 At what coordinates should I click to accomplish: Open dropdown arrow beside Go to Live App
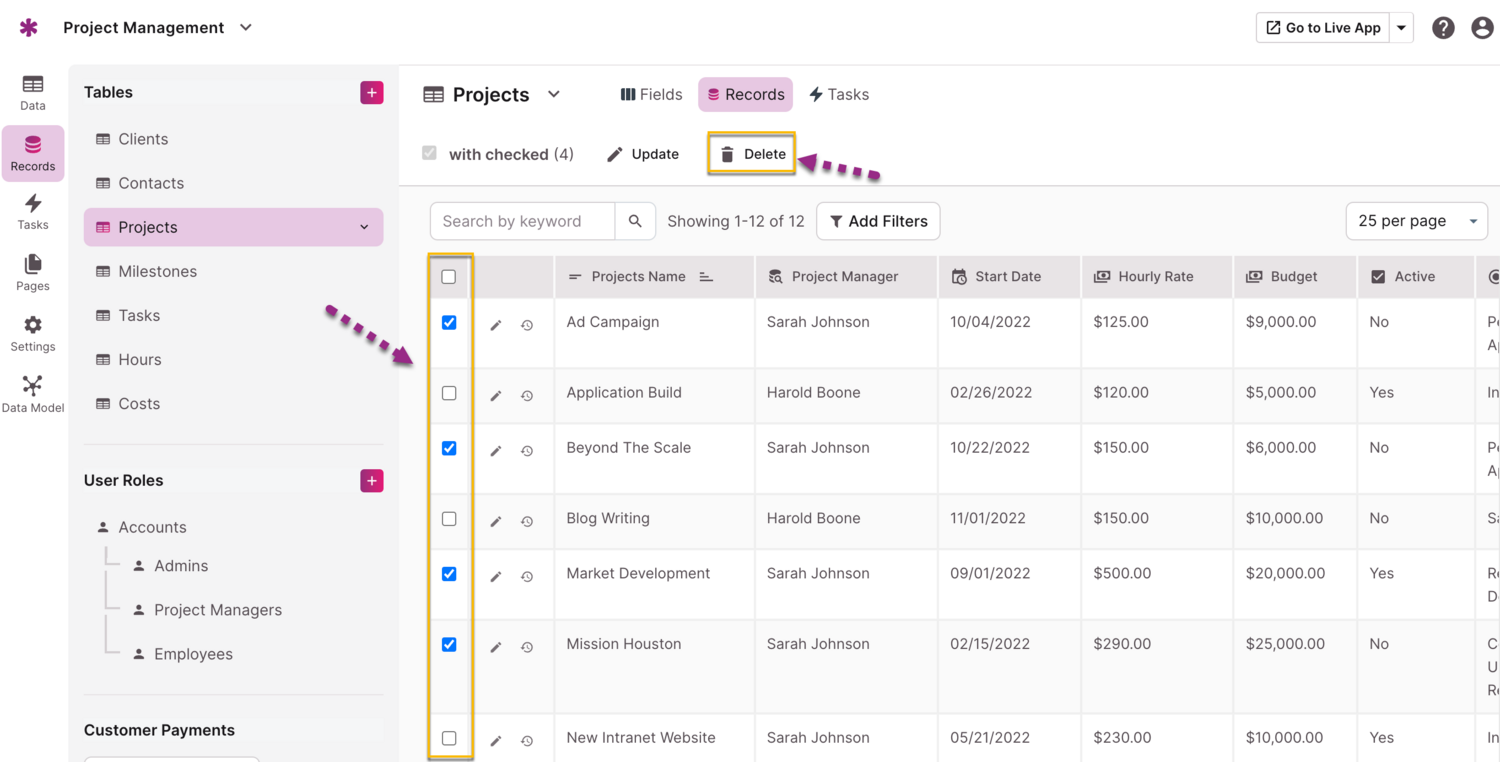1401,28
